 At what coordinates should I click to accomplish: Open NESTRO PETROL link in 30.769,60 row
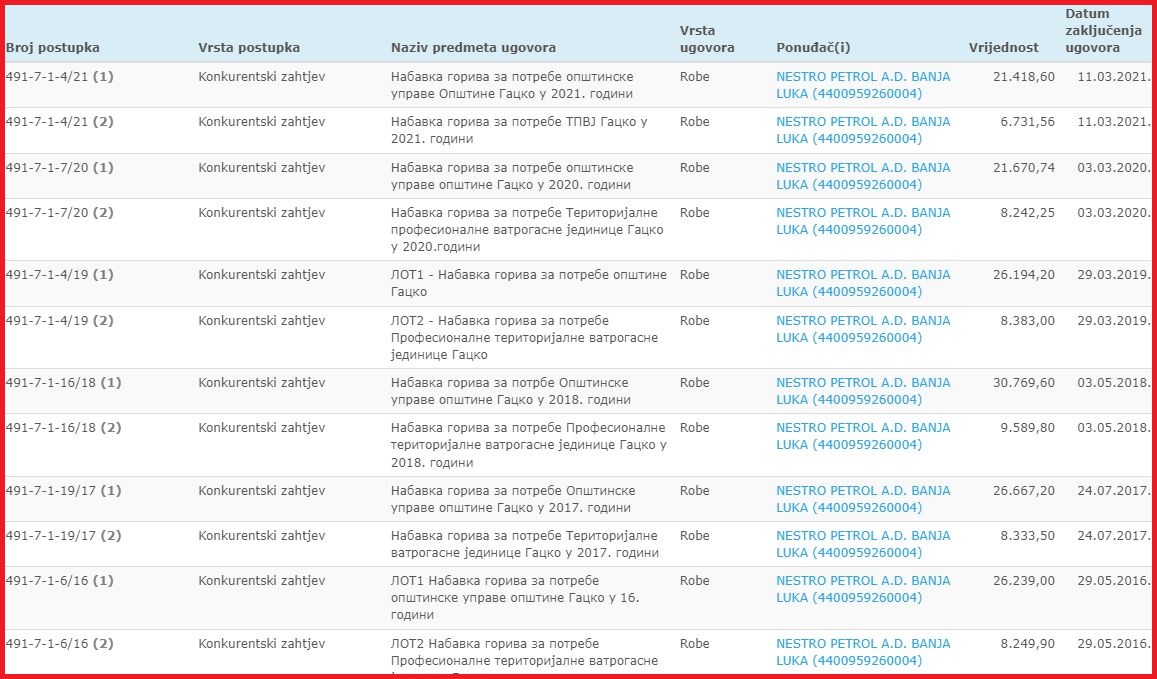pyautogui.click(x=863, y=391)
